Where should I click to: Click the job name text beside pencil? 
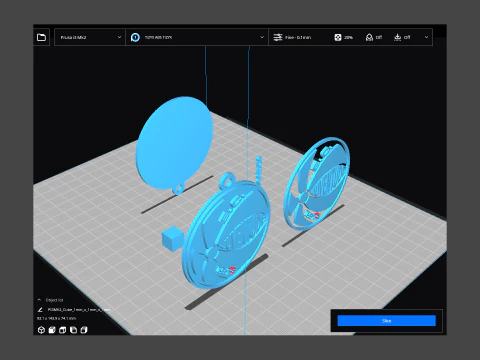click(x=79, y=310)
